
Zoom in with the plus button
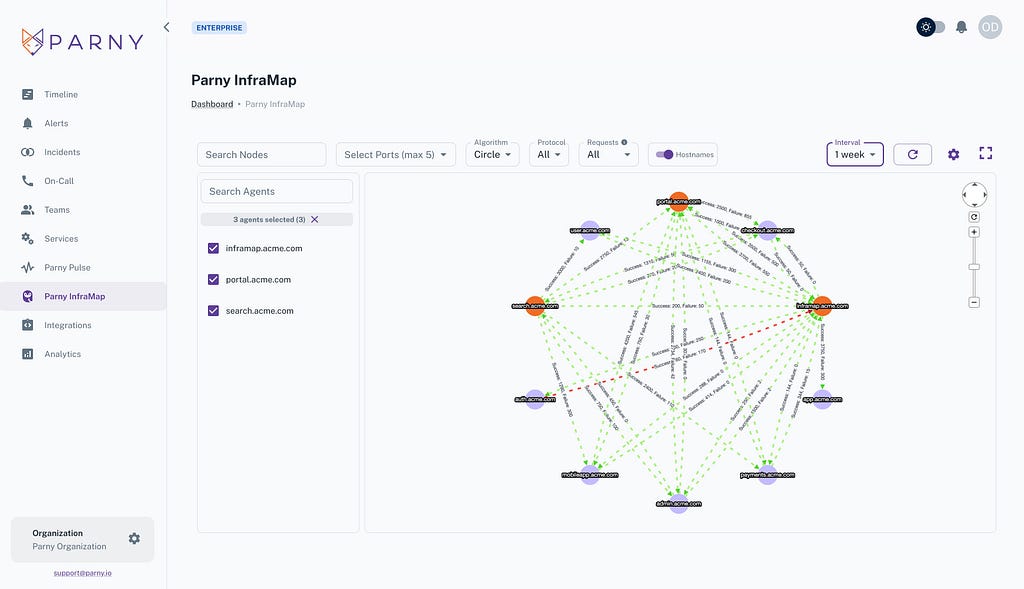(974, 232)
